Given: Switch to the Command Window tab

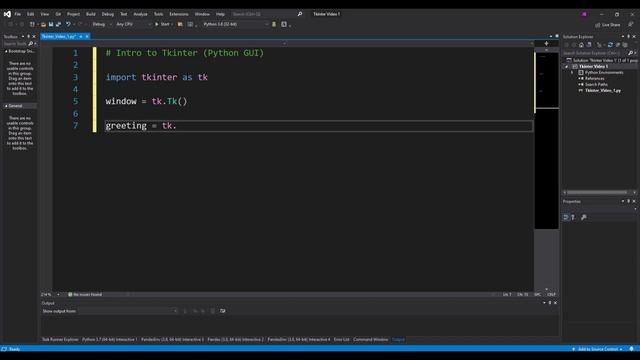Looking at the screenshot, I should pos(371,339).
